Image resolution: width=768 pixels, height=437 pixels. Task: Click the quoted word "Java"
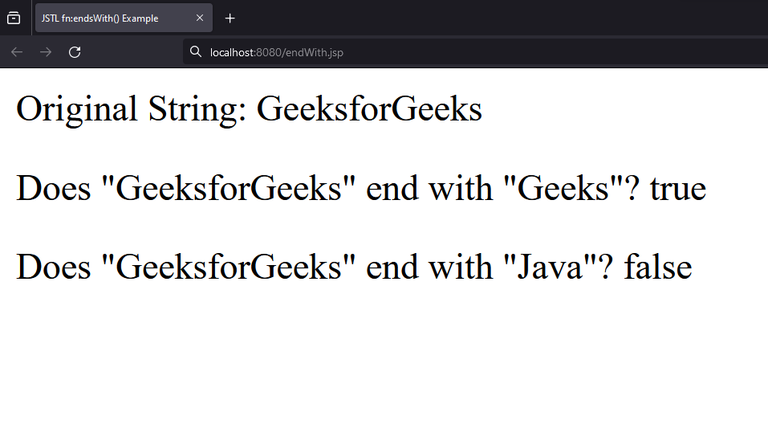[x=550, y=267]
